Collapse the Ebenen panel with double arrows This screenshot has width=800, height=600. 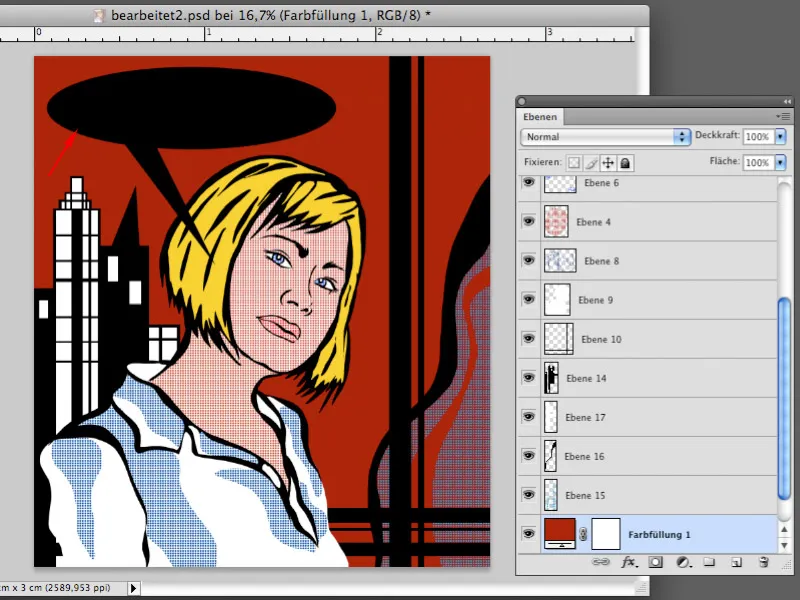pos(787,102)
